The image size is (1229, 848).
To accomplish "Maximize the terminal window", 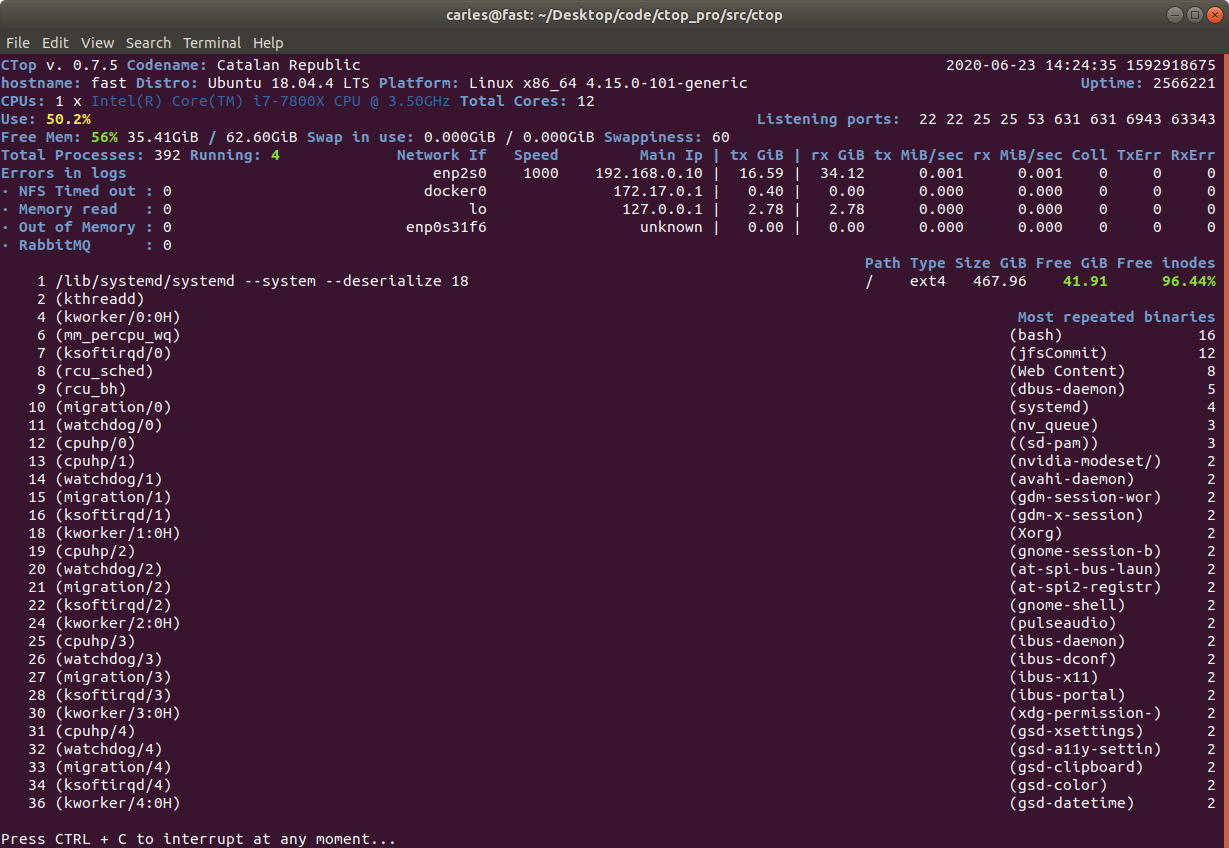I will 1193,14.
